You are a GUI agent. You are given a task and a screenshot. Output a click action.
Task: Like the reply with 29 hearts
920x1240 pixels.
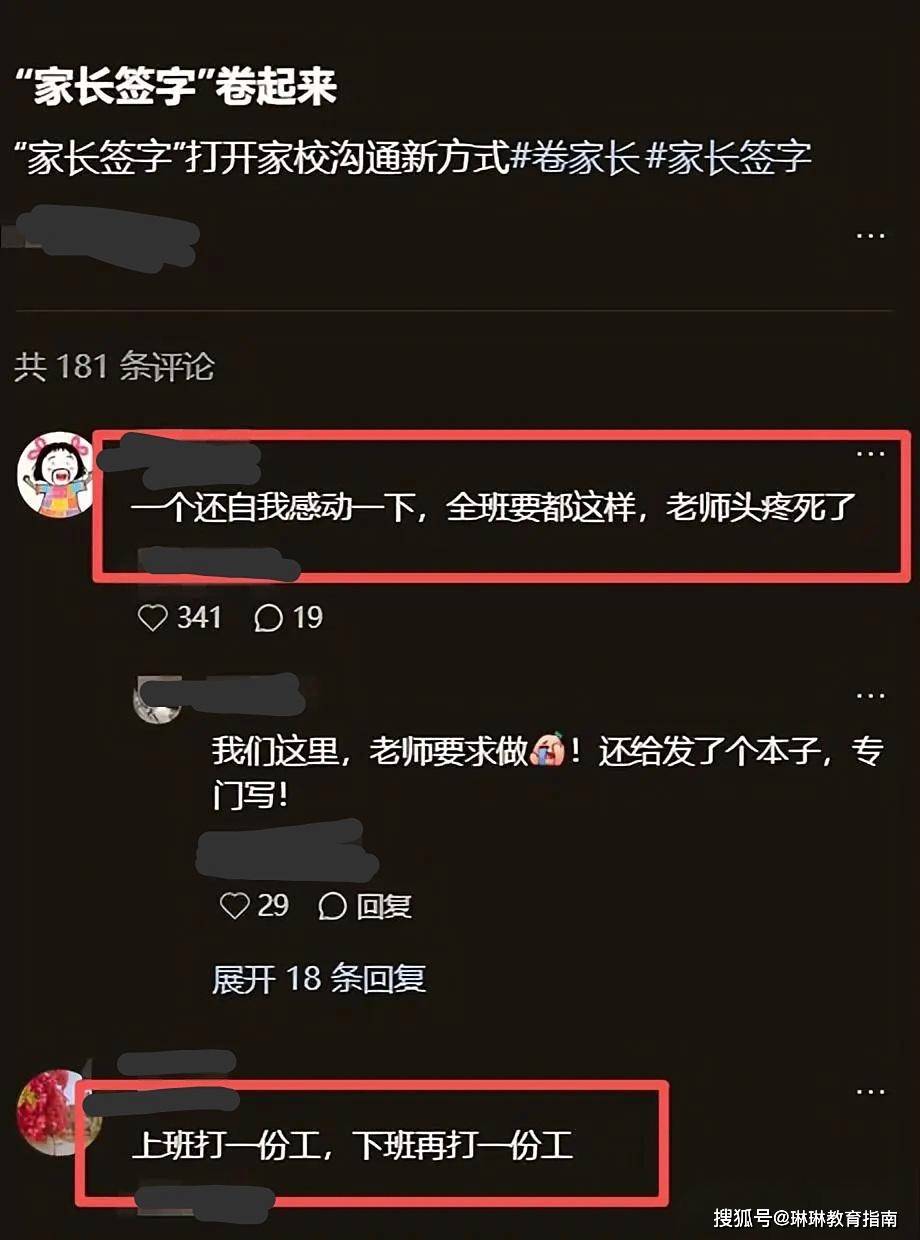tap(234, 906)
